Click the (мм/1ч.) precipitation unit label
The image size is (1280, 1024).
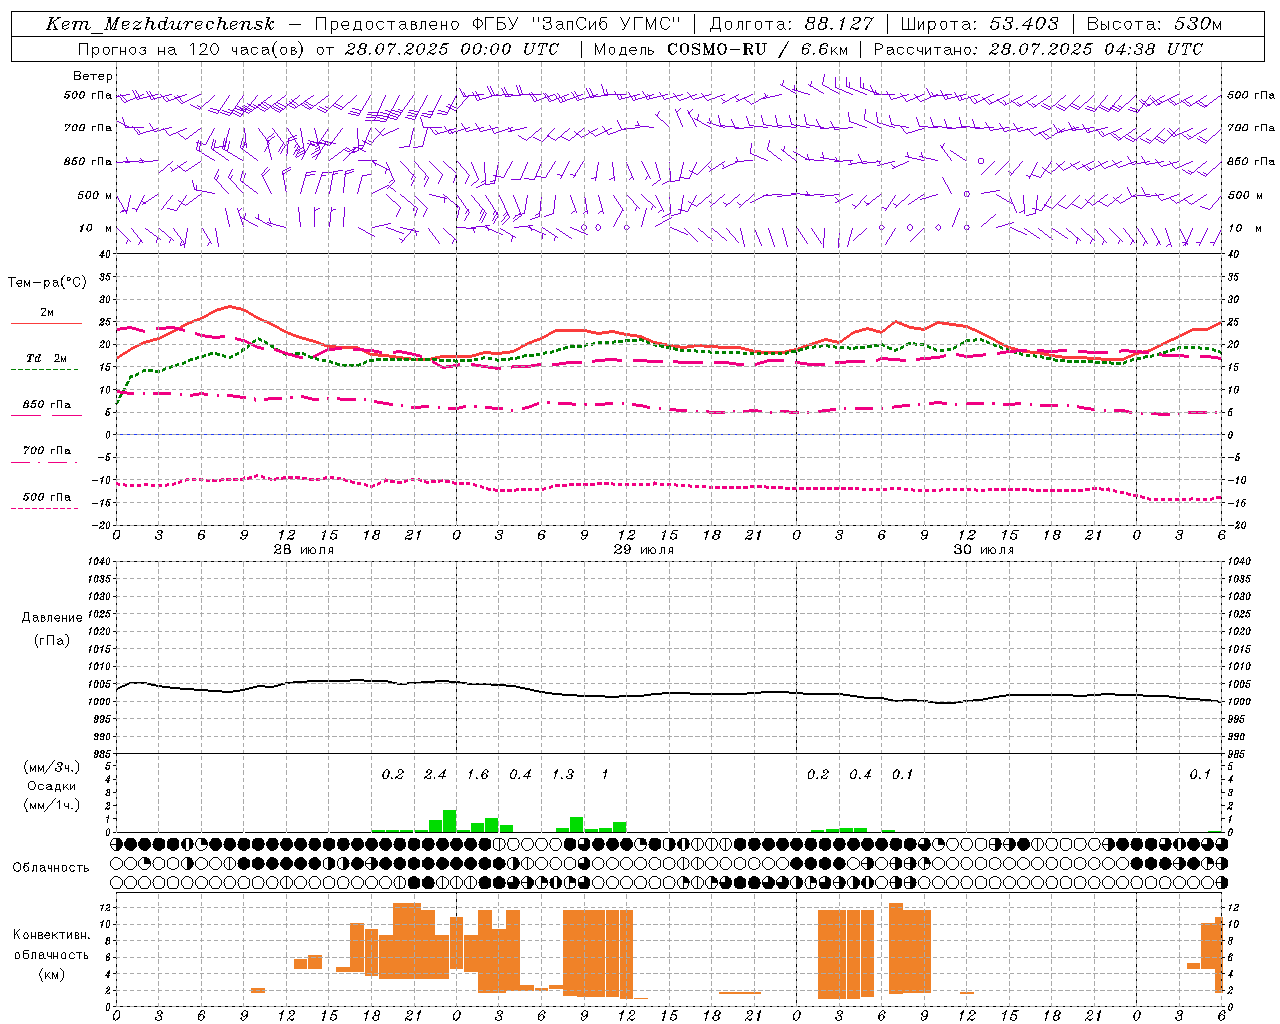tap(52, 805)
